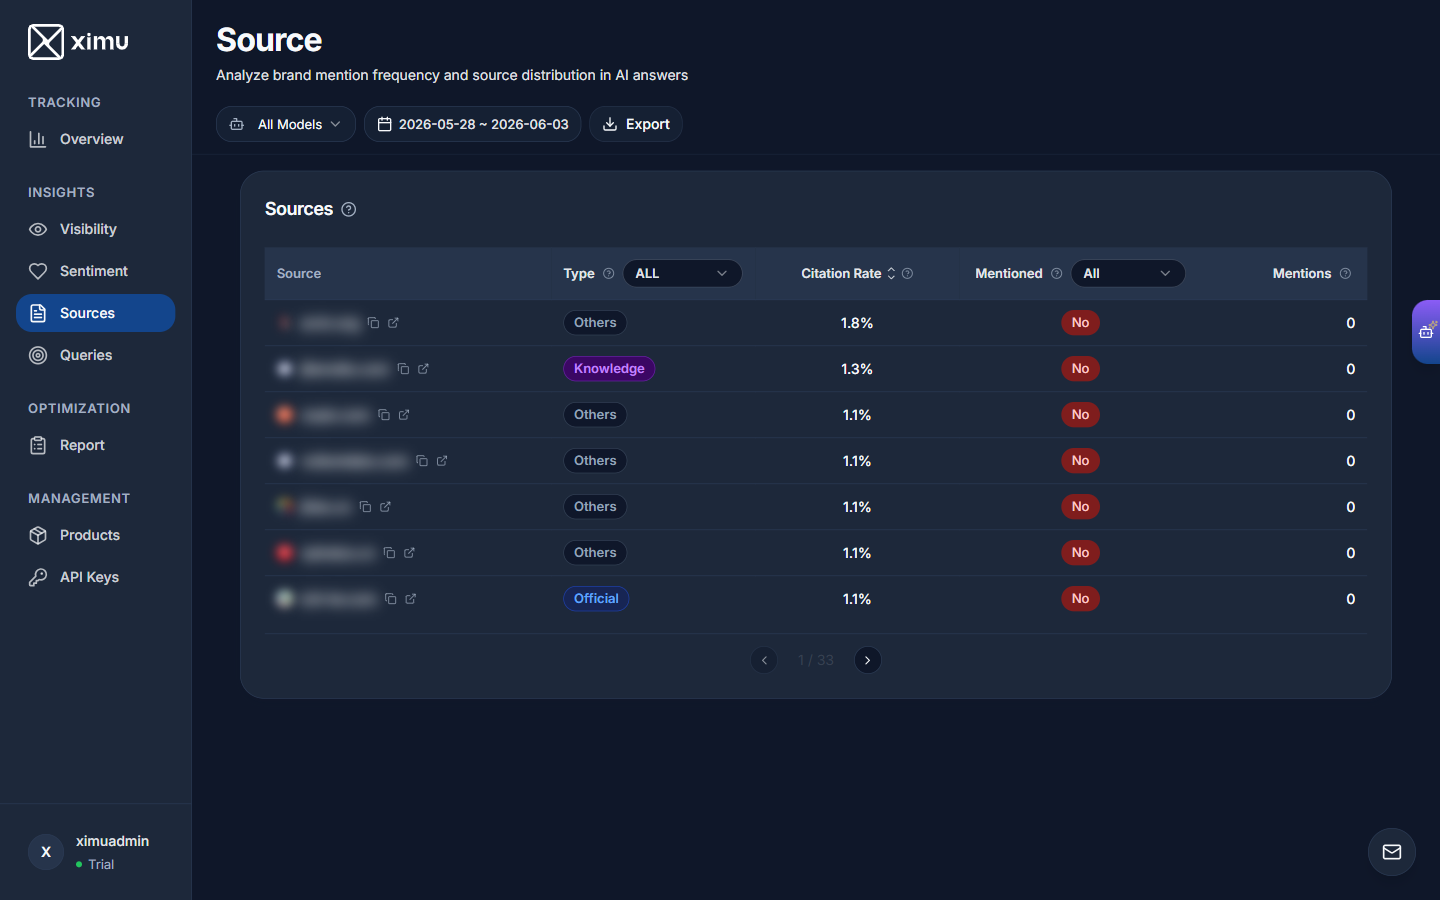Viewport: 1440px width, 900px height.
Task: Click the No badge in the Knowledge row
Action: [1080, 369]
